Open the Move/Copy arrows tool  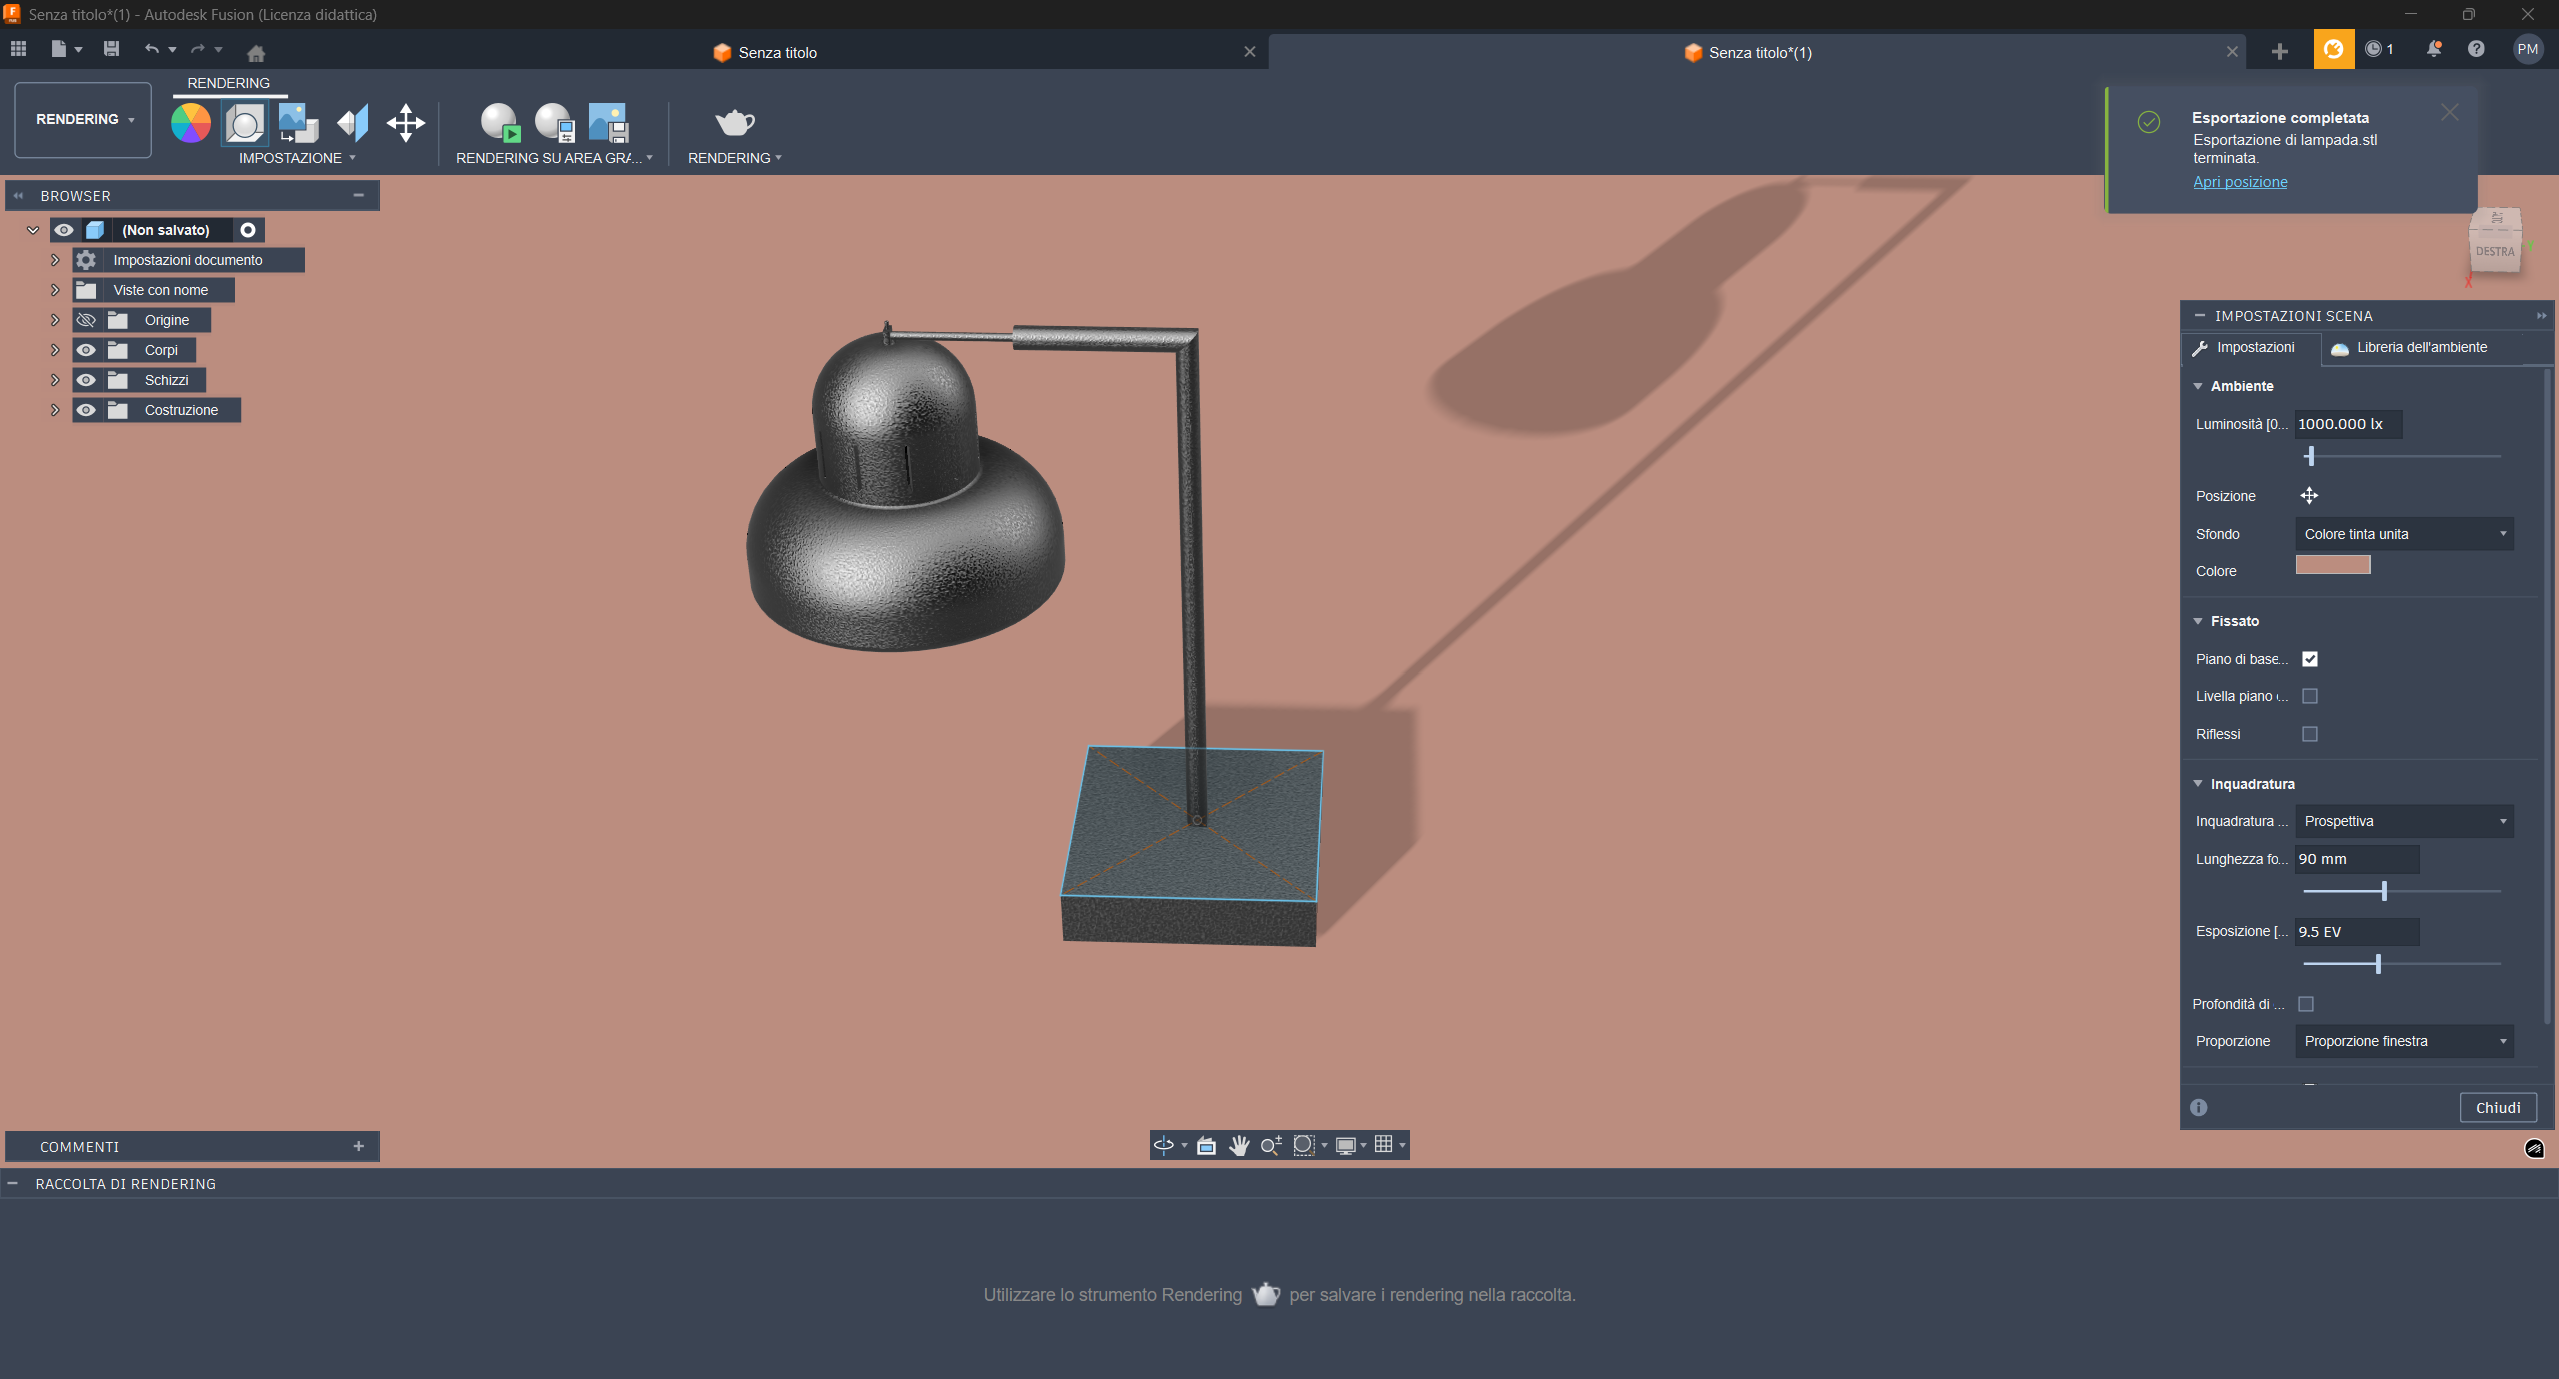(x=406, y=123)
